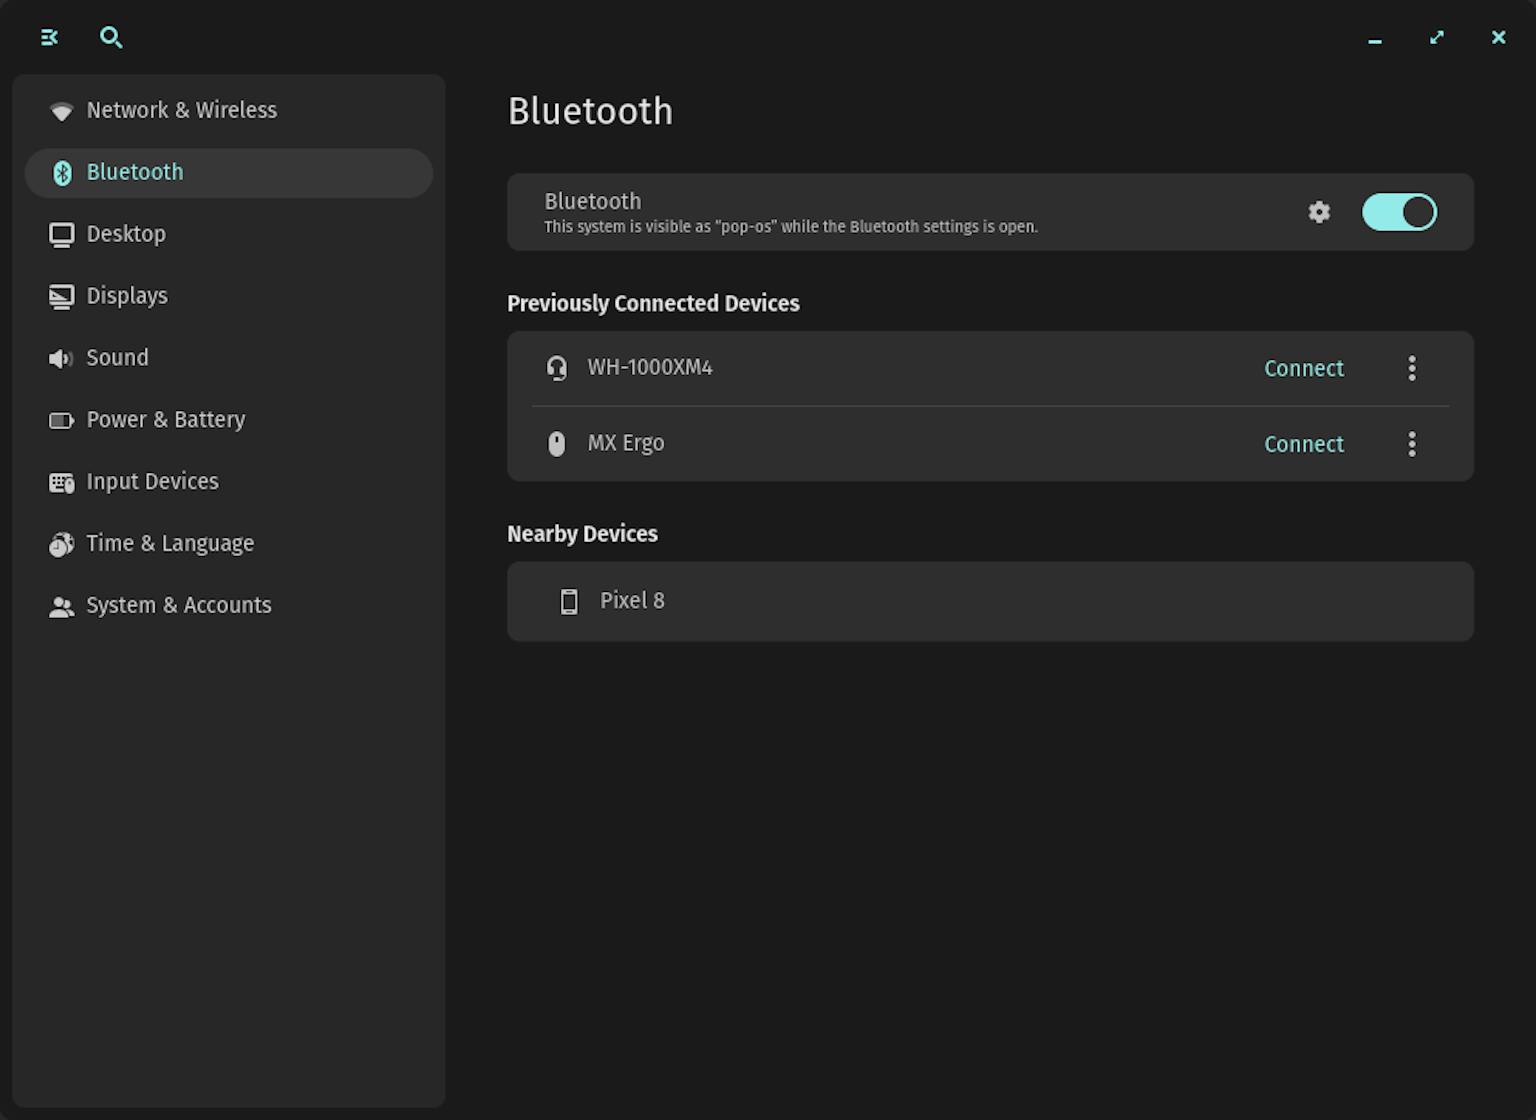Select the Bluetooth sidebar icon
This screenshot has width=1536, height=1120.
click(x=61, y=172)
